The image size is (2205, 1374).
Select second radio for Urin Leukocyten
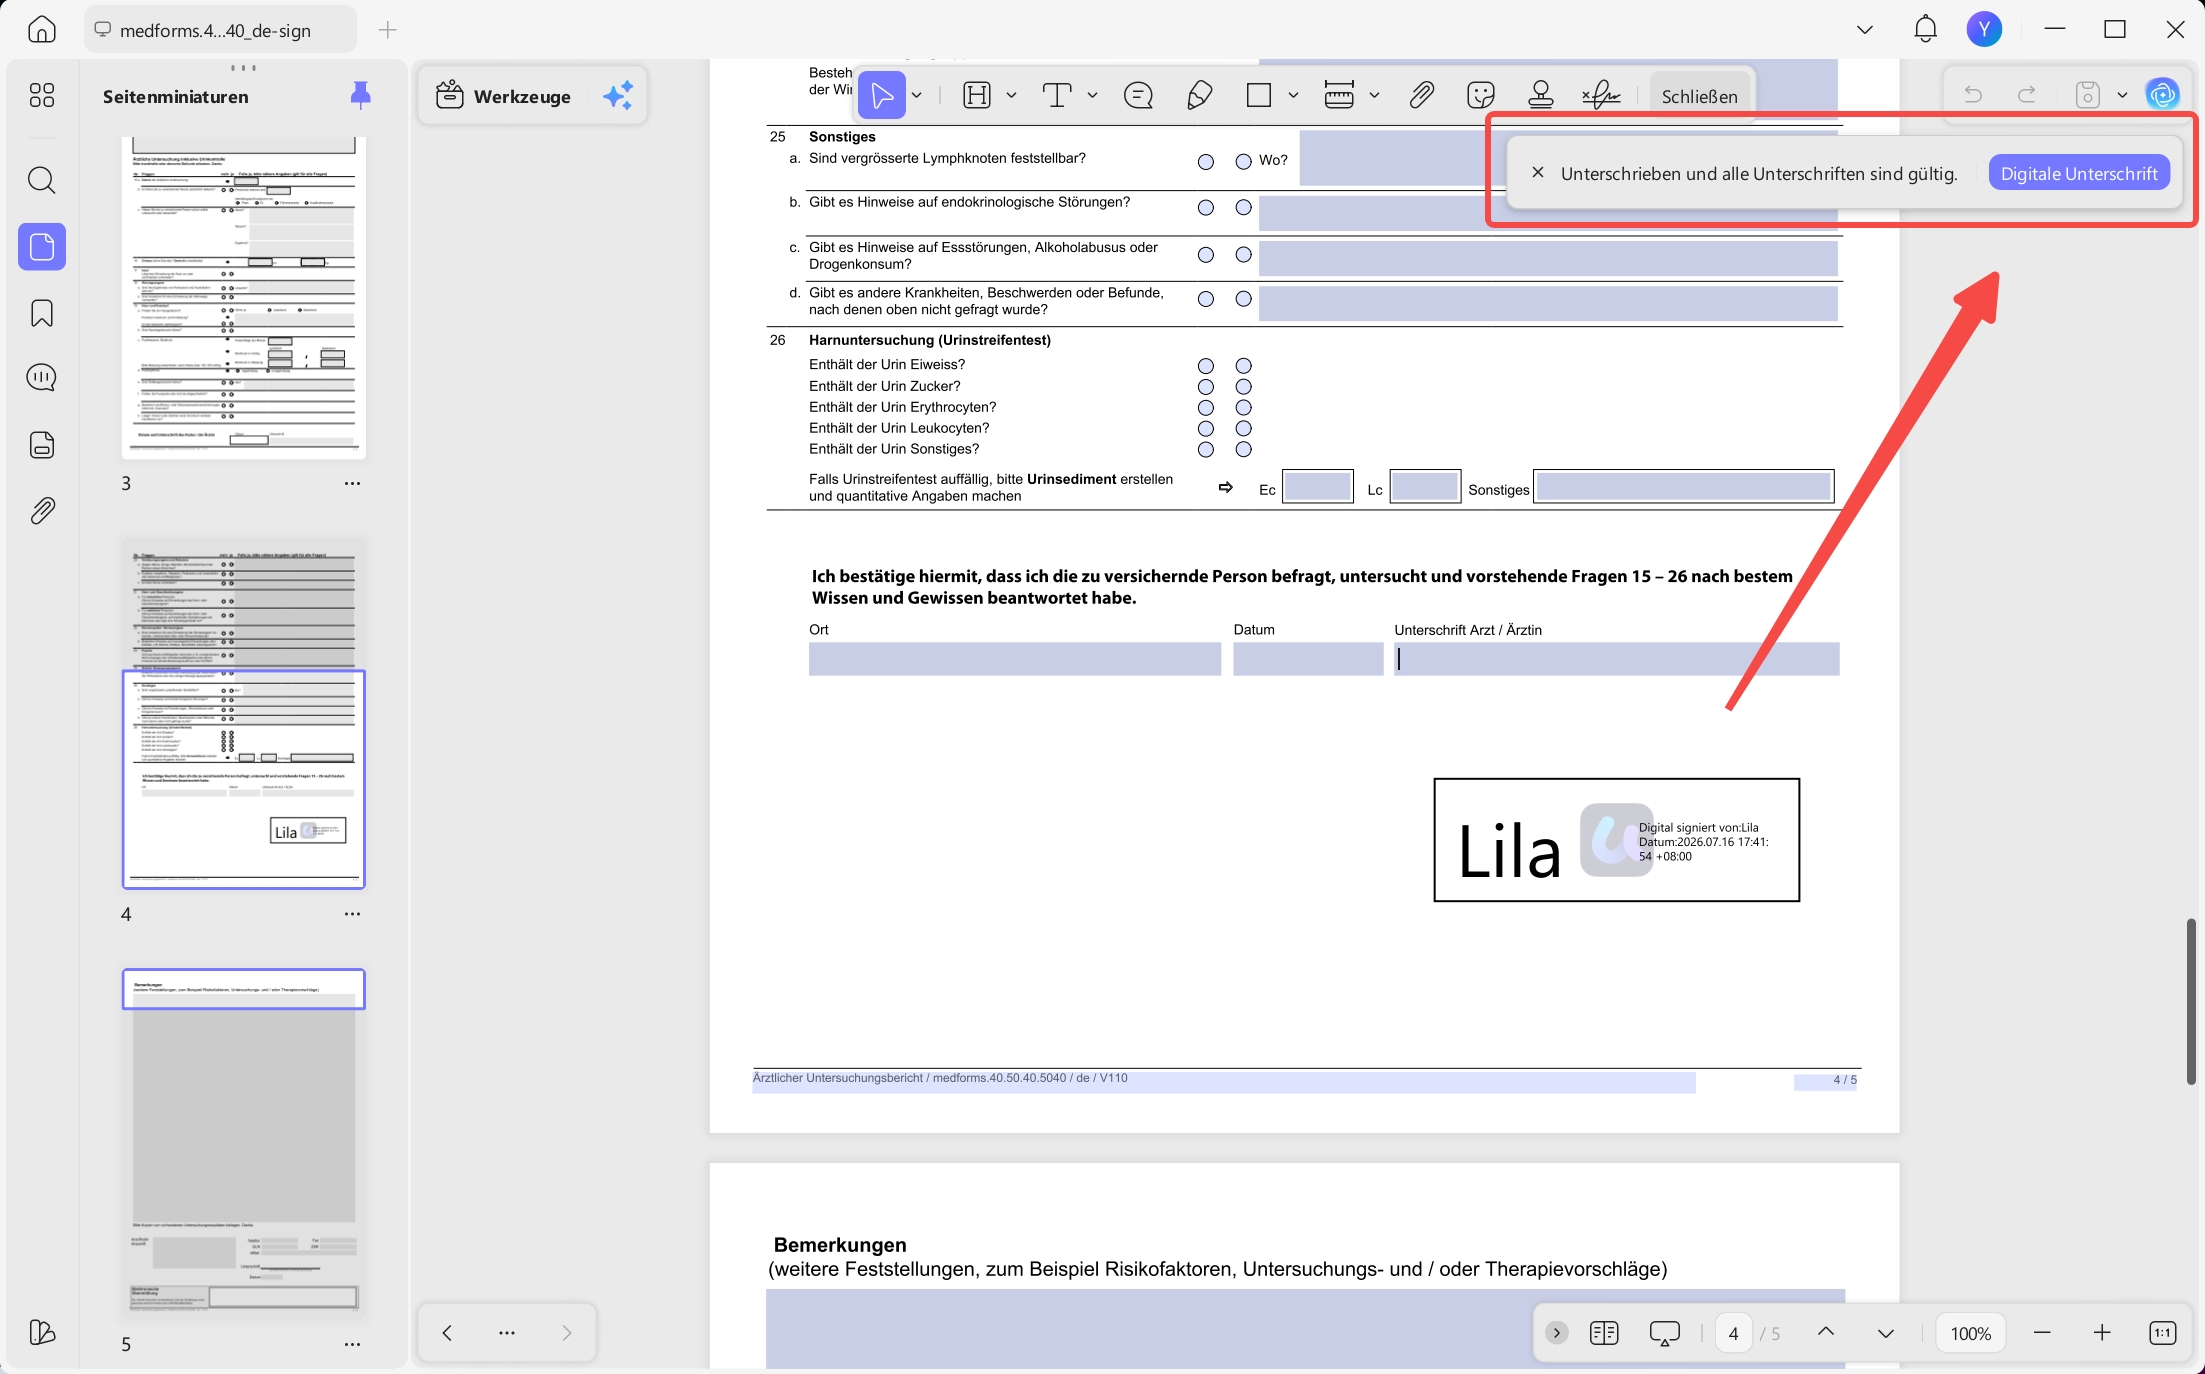click(1243, 429)
